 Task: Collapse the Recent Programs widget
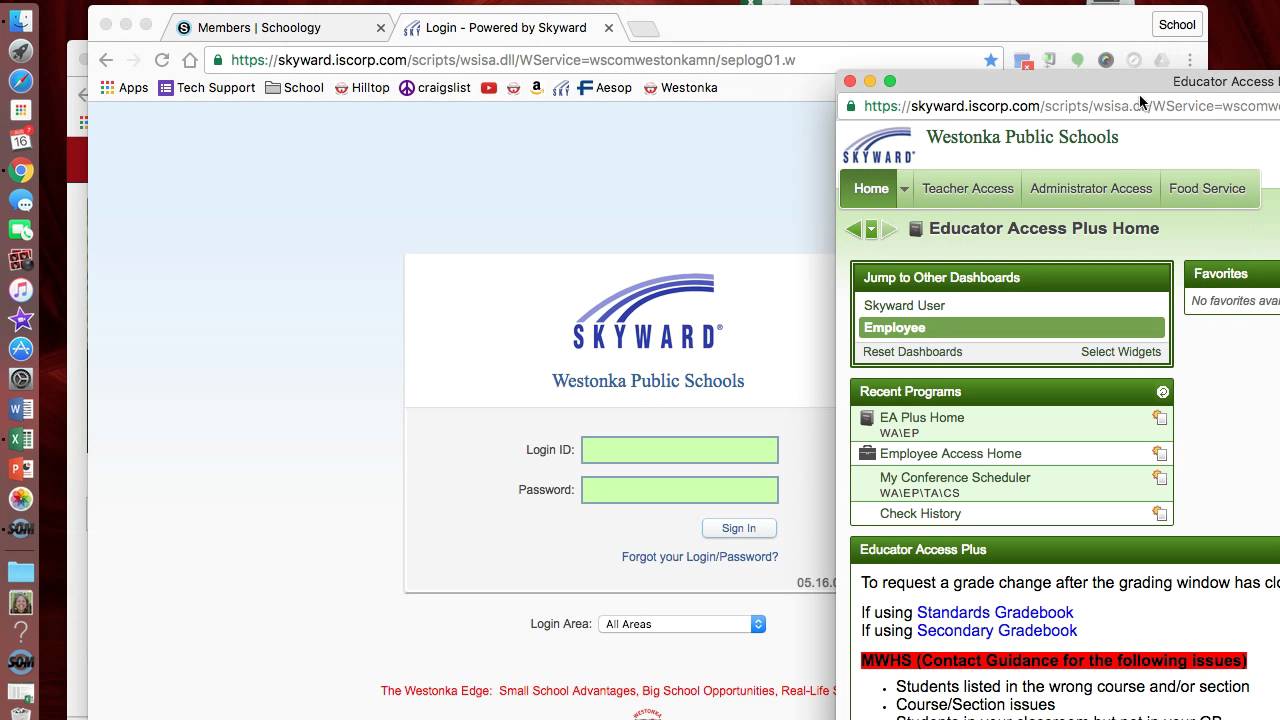(x=1163, y=392)
